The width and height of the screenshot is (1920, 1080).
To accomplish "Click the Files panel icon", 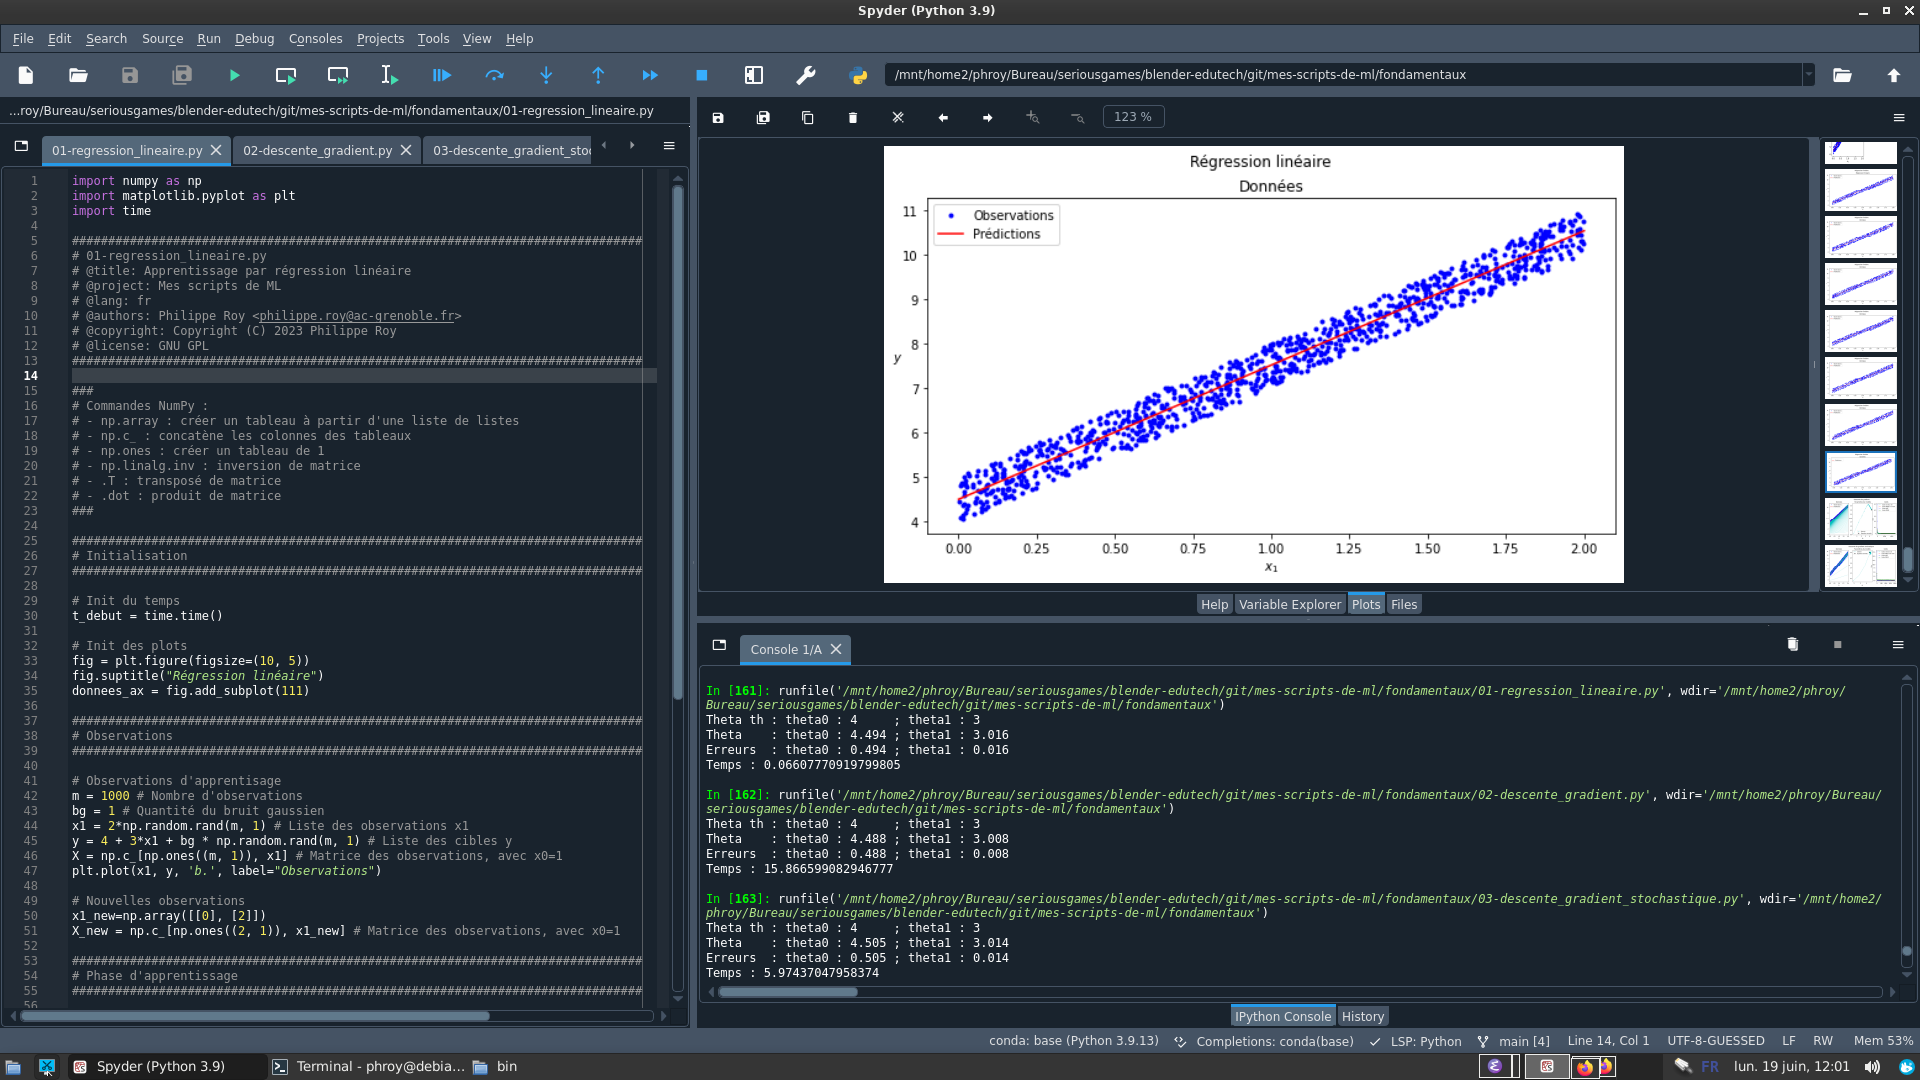I will pyautogui.click(x=1403, y=604).
